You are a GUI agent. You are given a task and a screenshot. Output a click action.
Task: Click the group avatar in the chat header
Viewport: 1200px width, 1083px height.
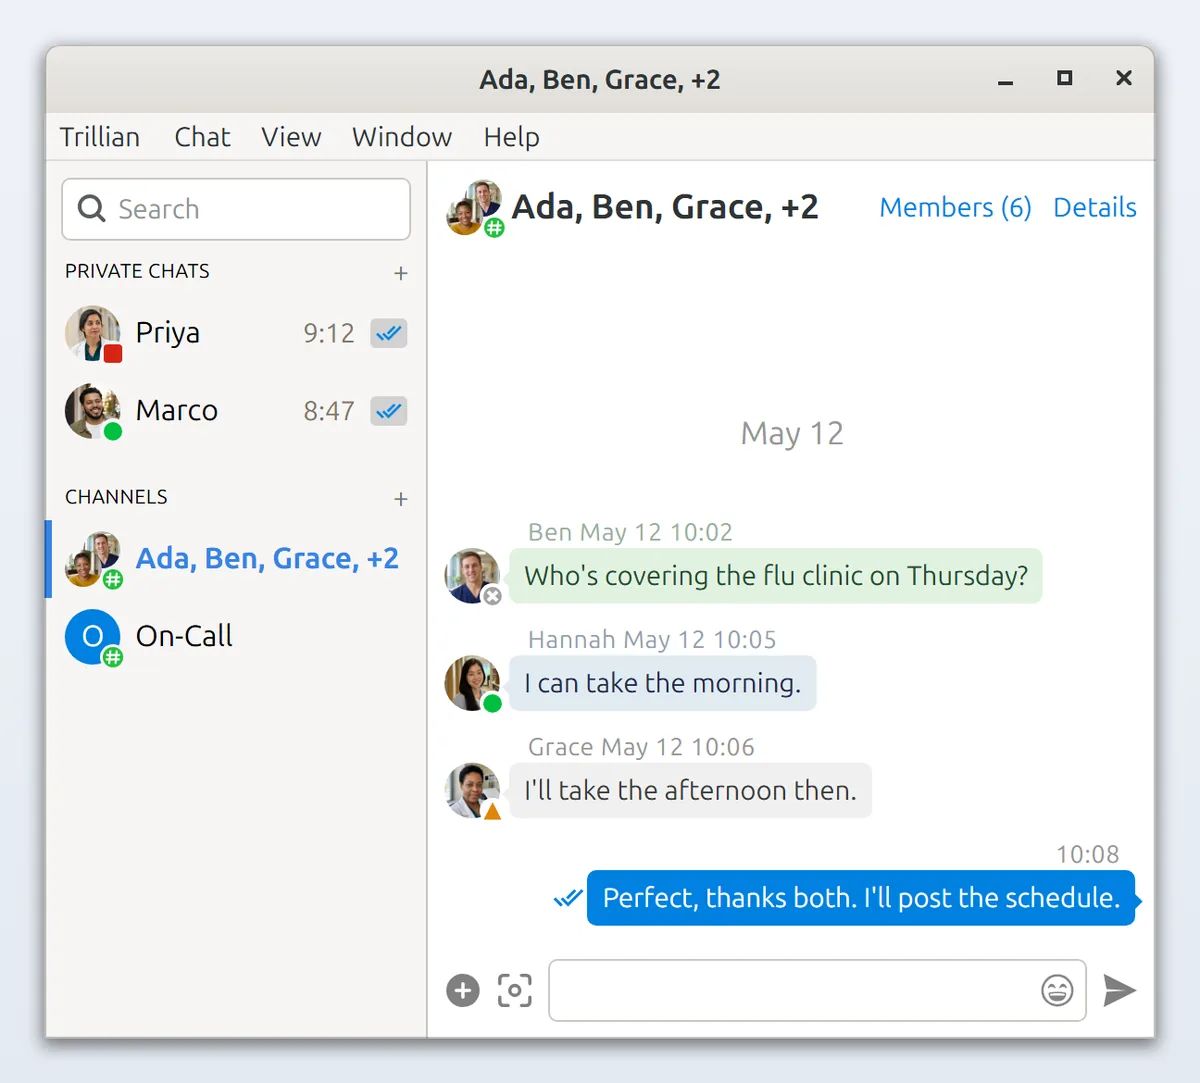(475, 209)
